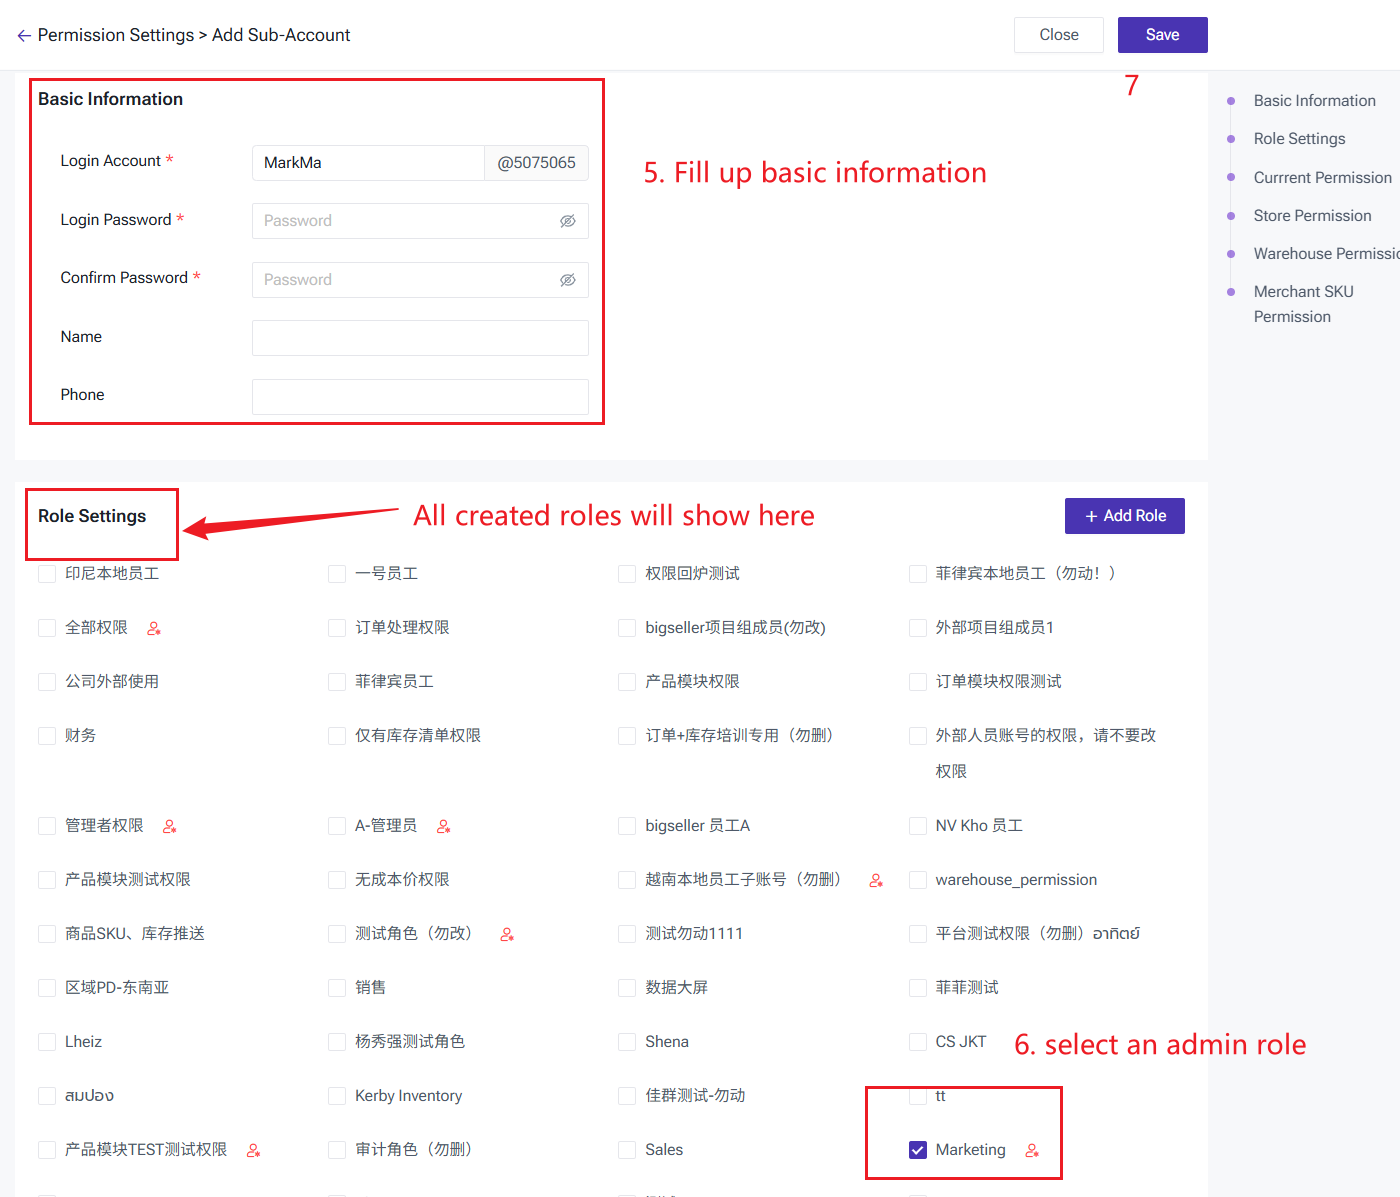
Task: Click the back arrow beside Permission Settings
Action: [24, 36]
